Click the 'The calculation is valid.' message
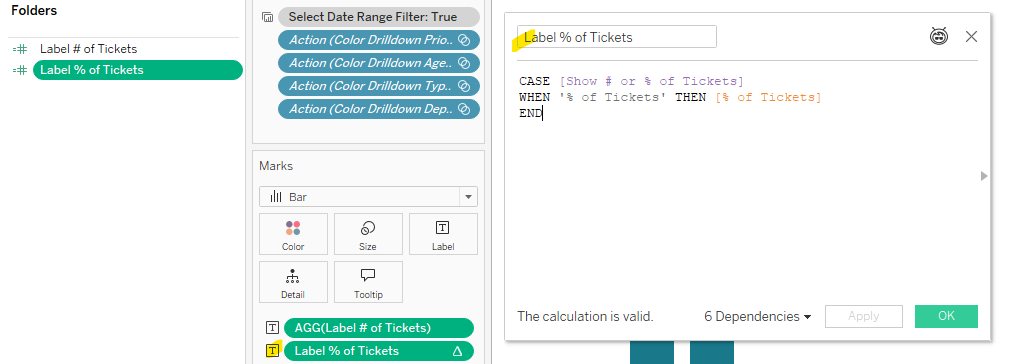Screen dimensions: 1011x364 pyautogui.click(x=585, y=316)
